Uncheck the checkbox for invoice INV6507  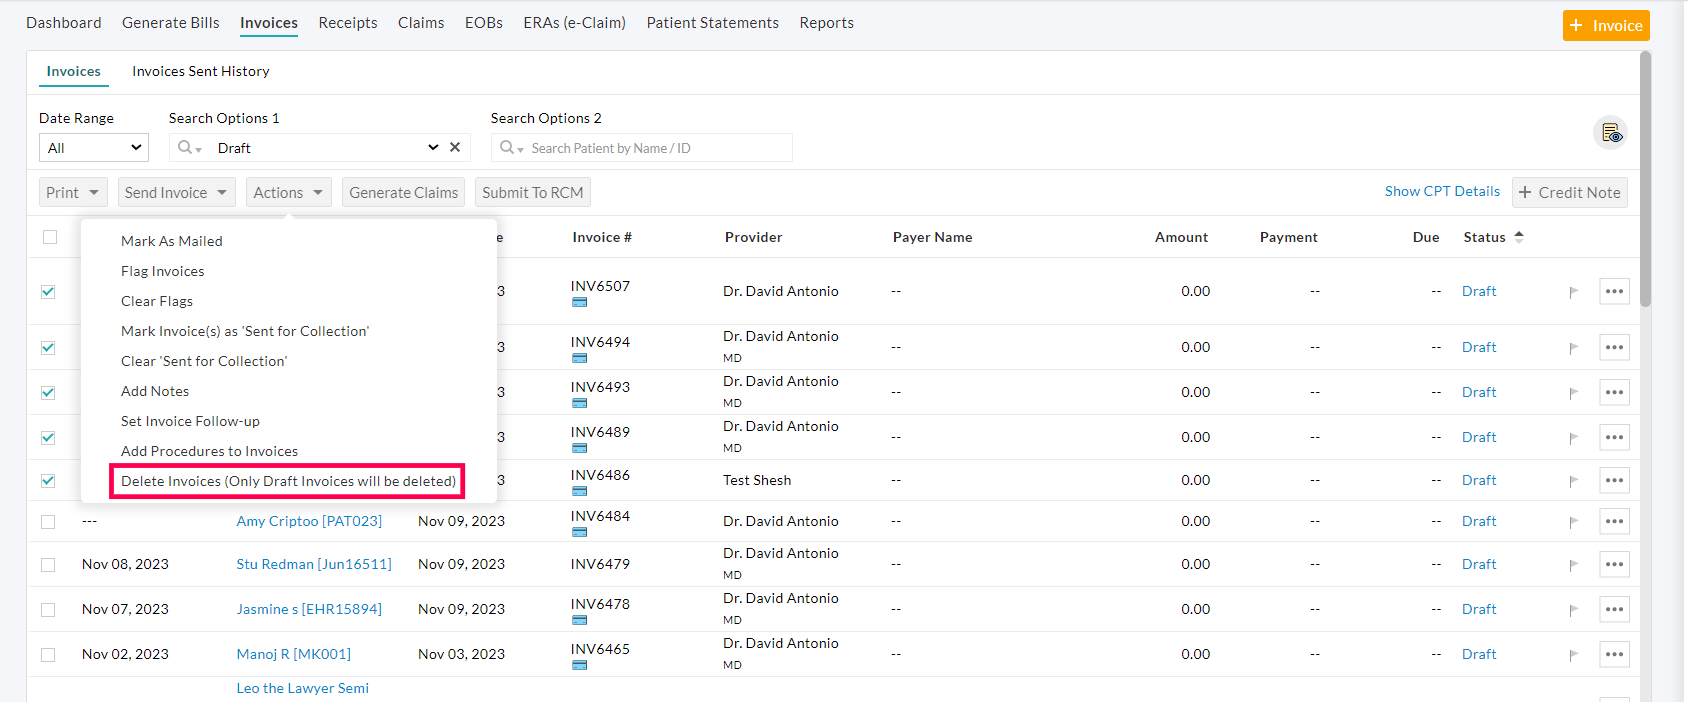pos(48,292)
